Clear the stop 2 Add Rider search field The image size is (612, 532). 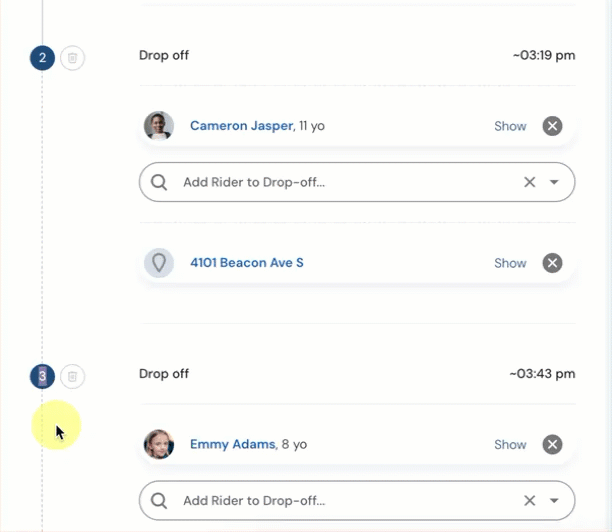point(530,182)
